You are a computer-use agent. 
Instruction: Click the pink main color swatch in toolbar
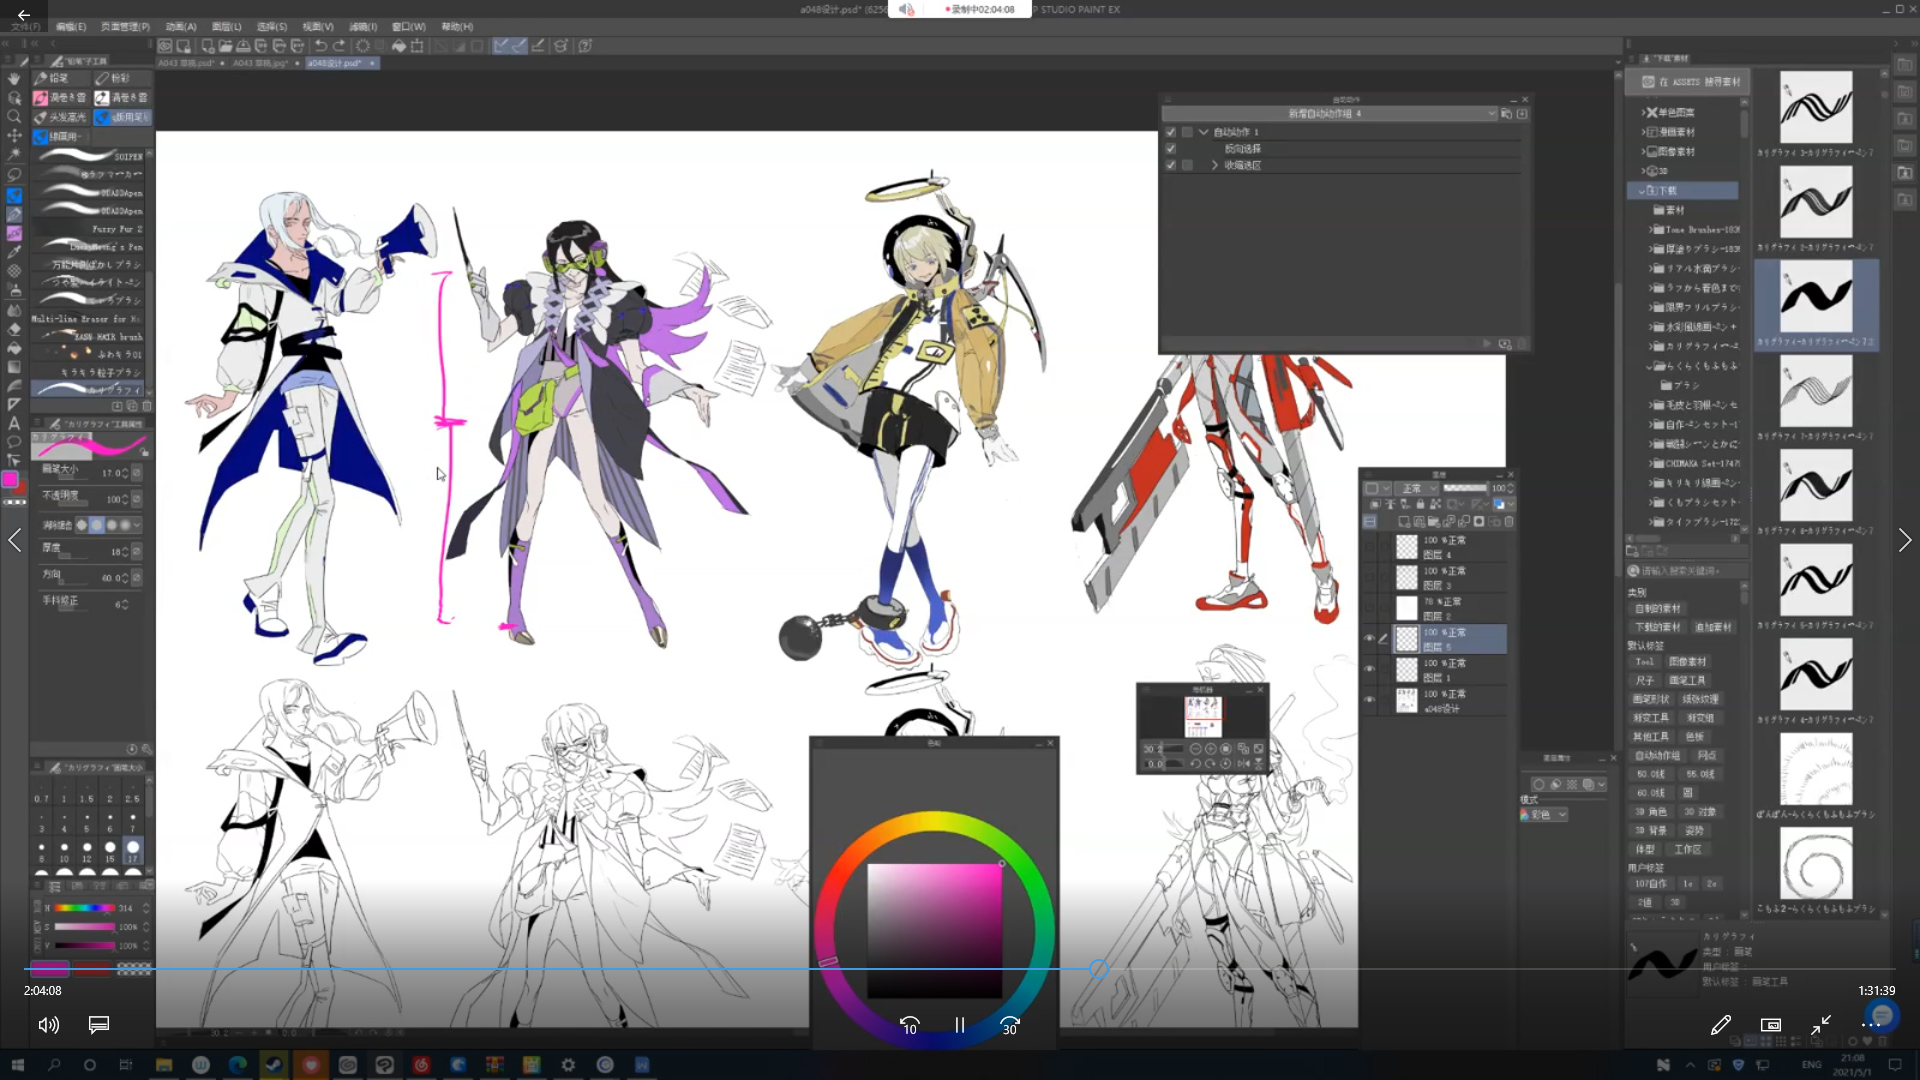point(10,479)
